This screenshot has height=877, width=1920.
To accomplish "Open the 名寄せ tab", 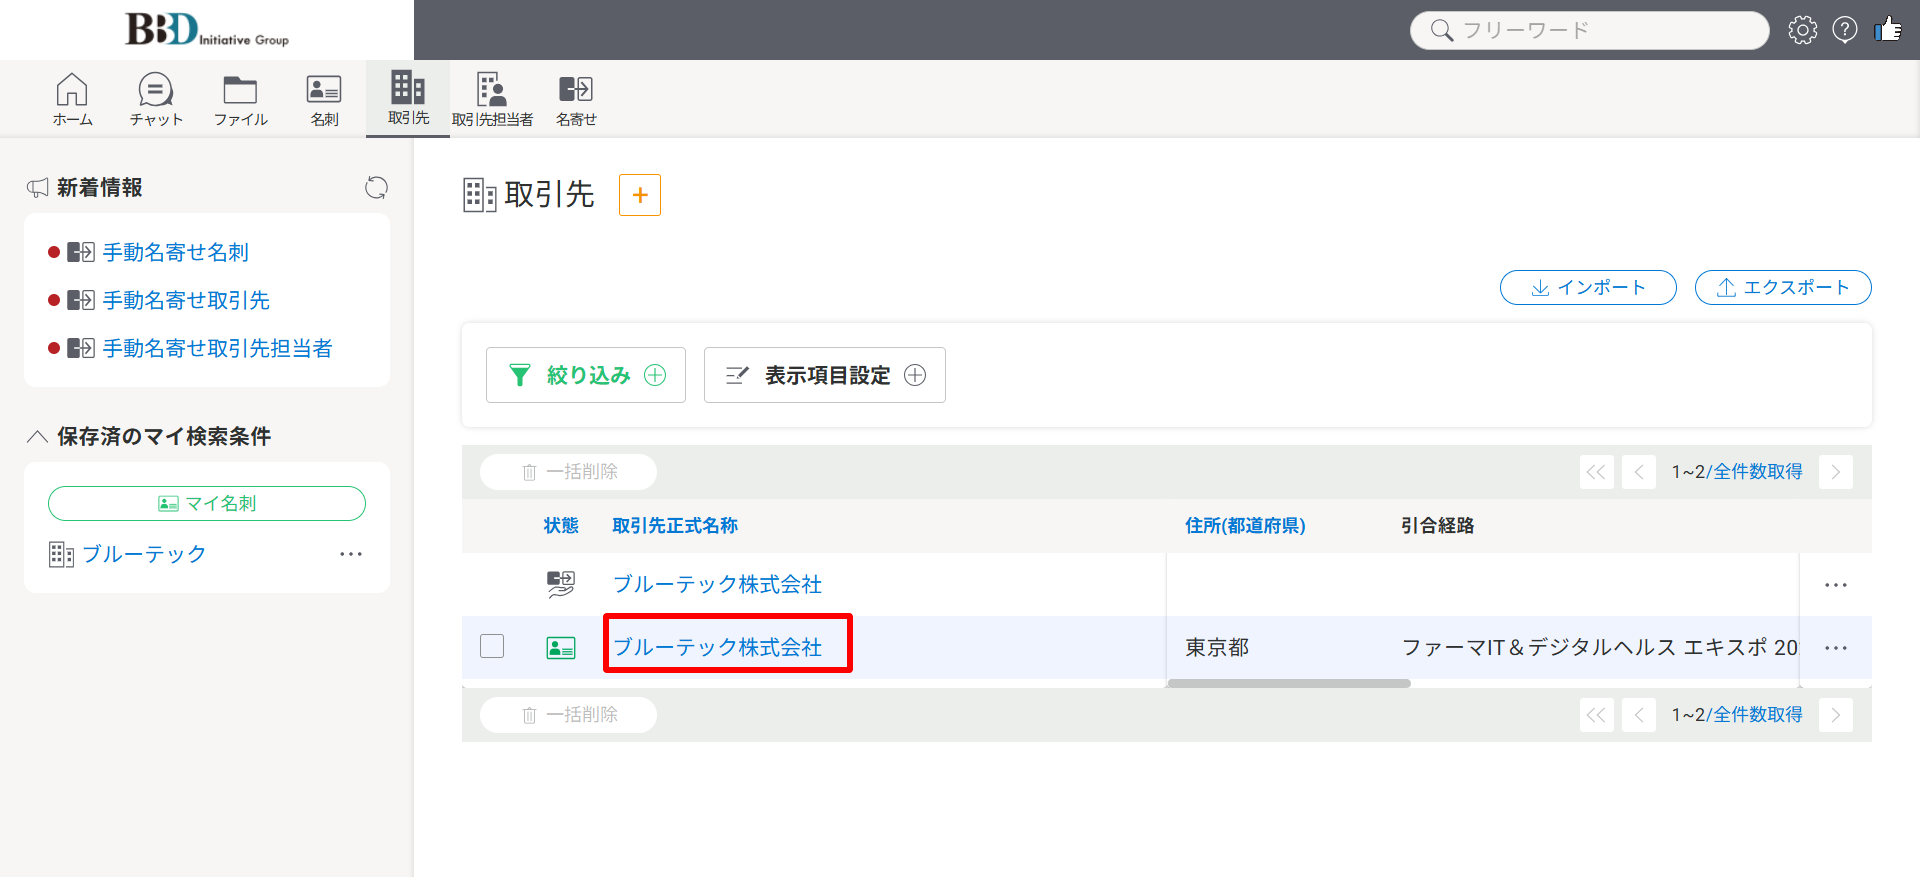I will click(x=576, y=99).
